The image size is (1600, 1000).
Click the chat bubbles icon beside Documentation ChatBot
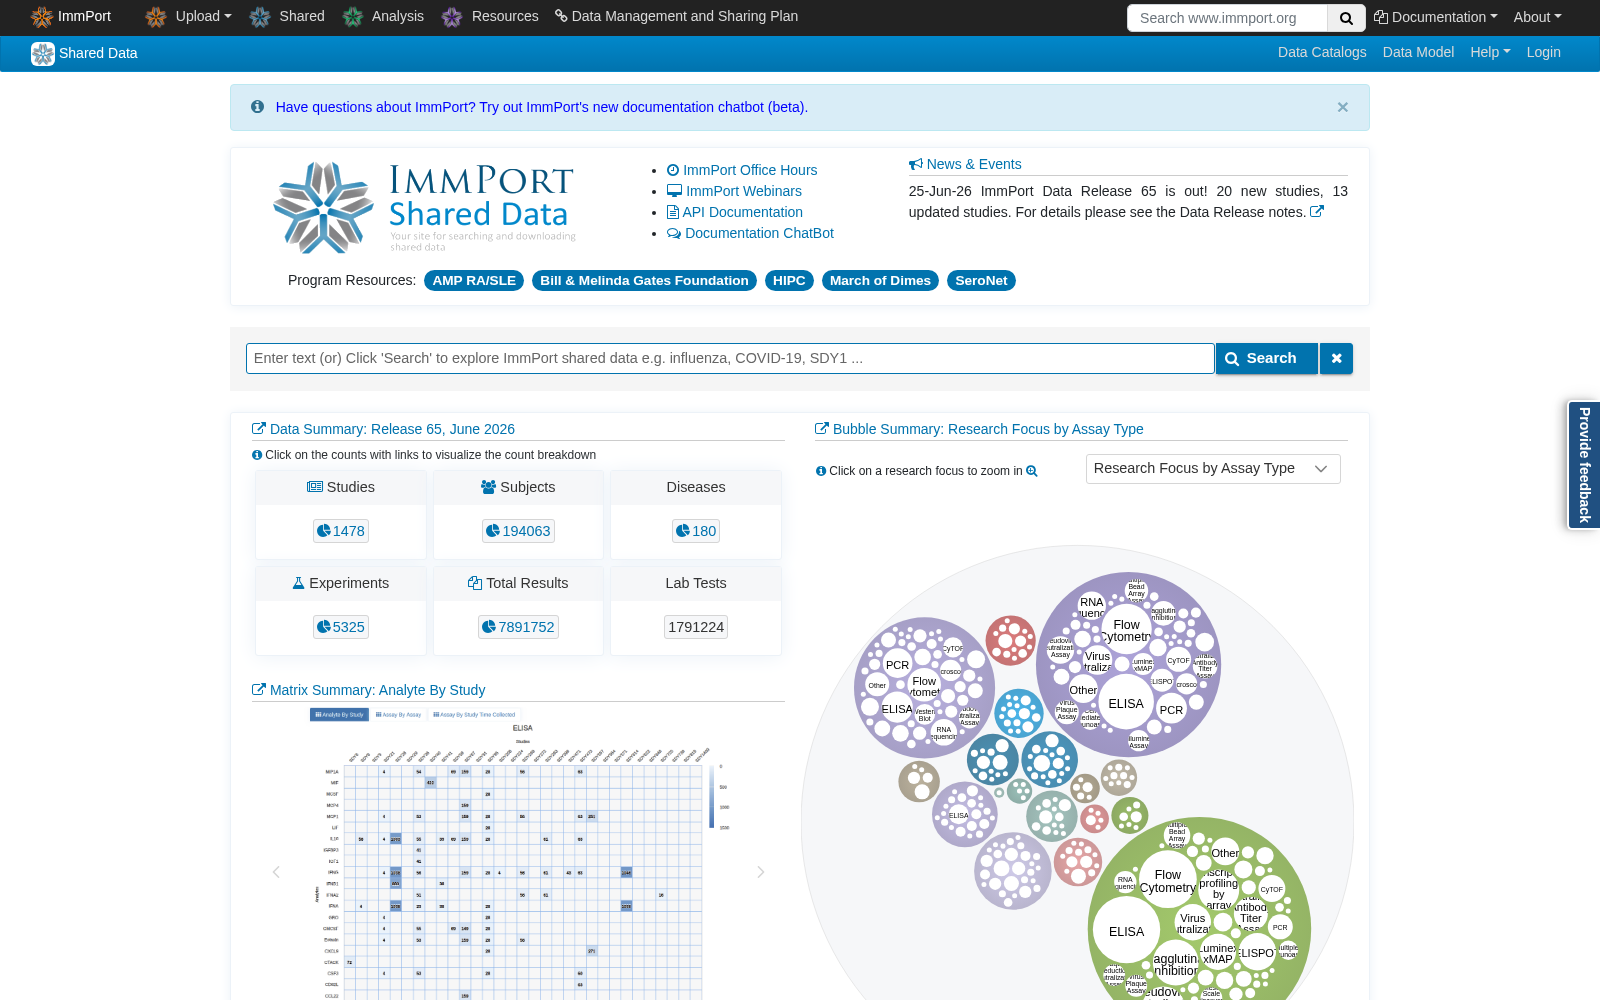[x=674, y=233]
